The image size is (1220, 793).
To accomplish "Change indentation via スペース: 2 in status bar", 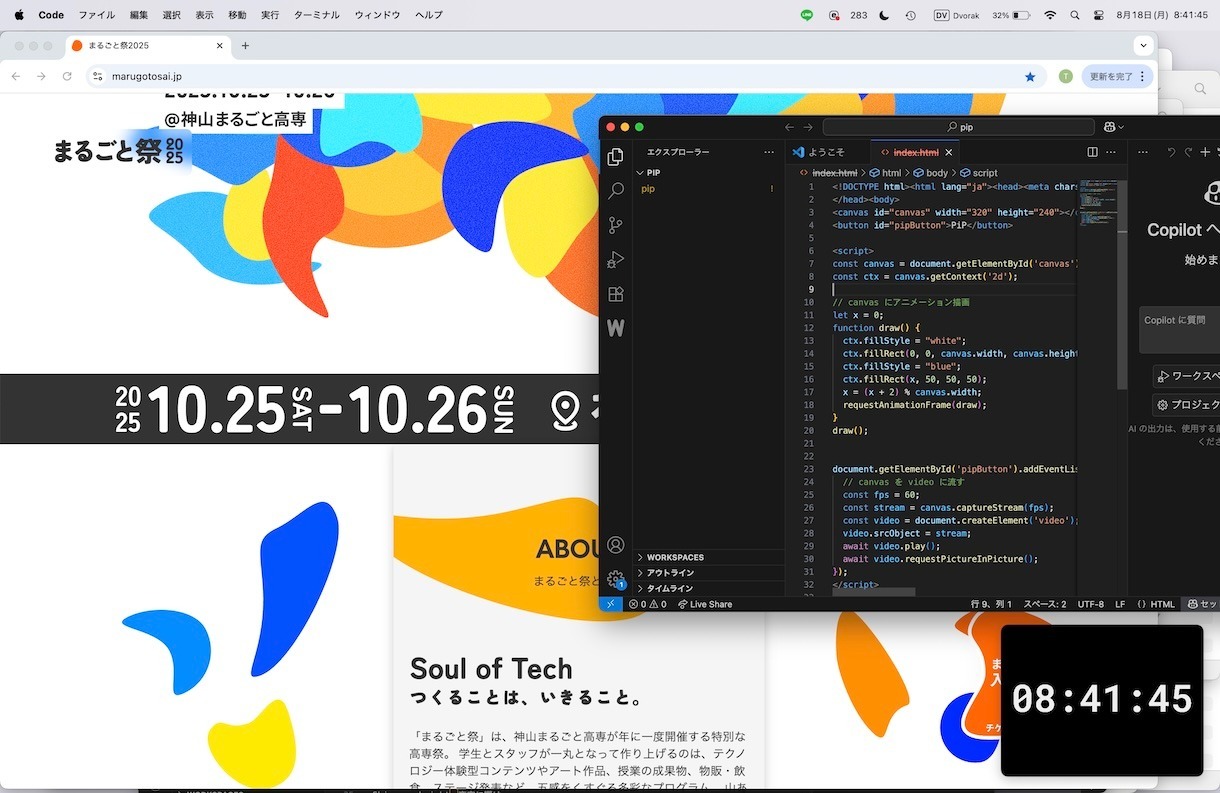I will click(1045, 604).
